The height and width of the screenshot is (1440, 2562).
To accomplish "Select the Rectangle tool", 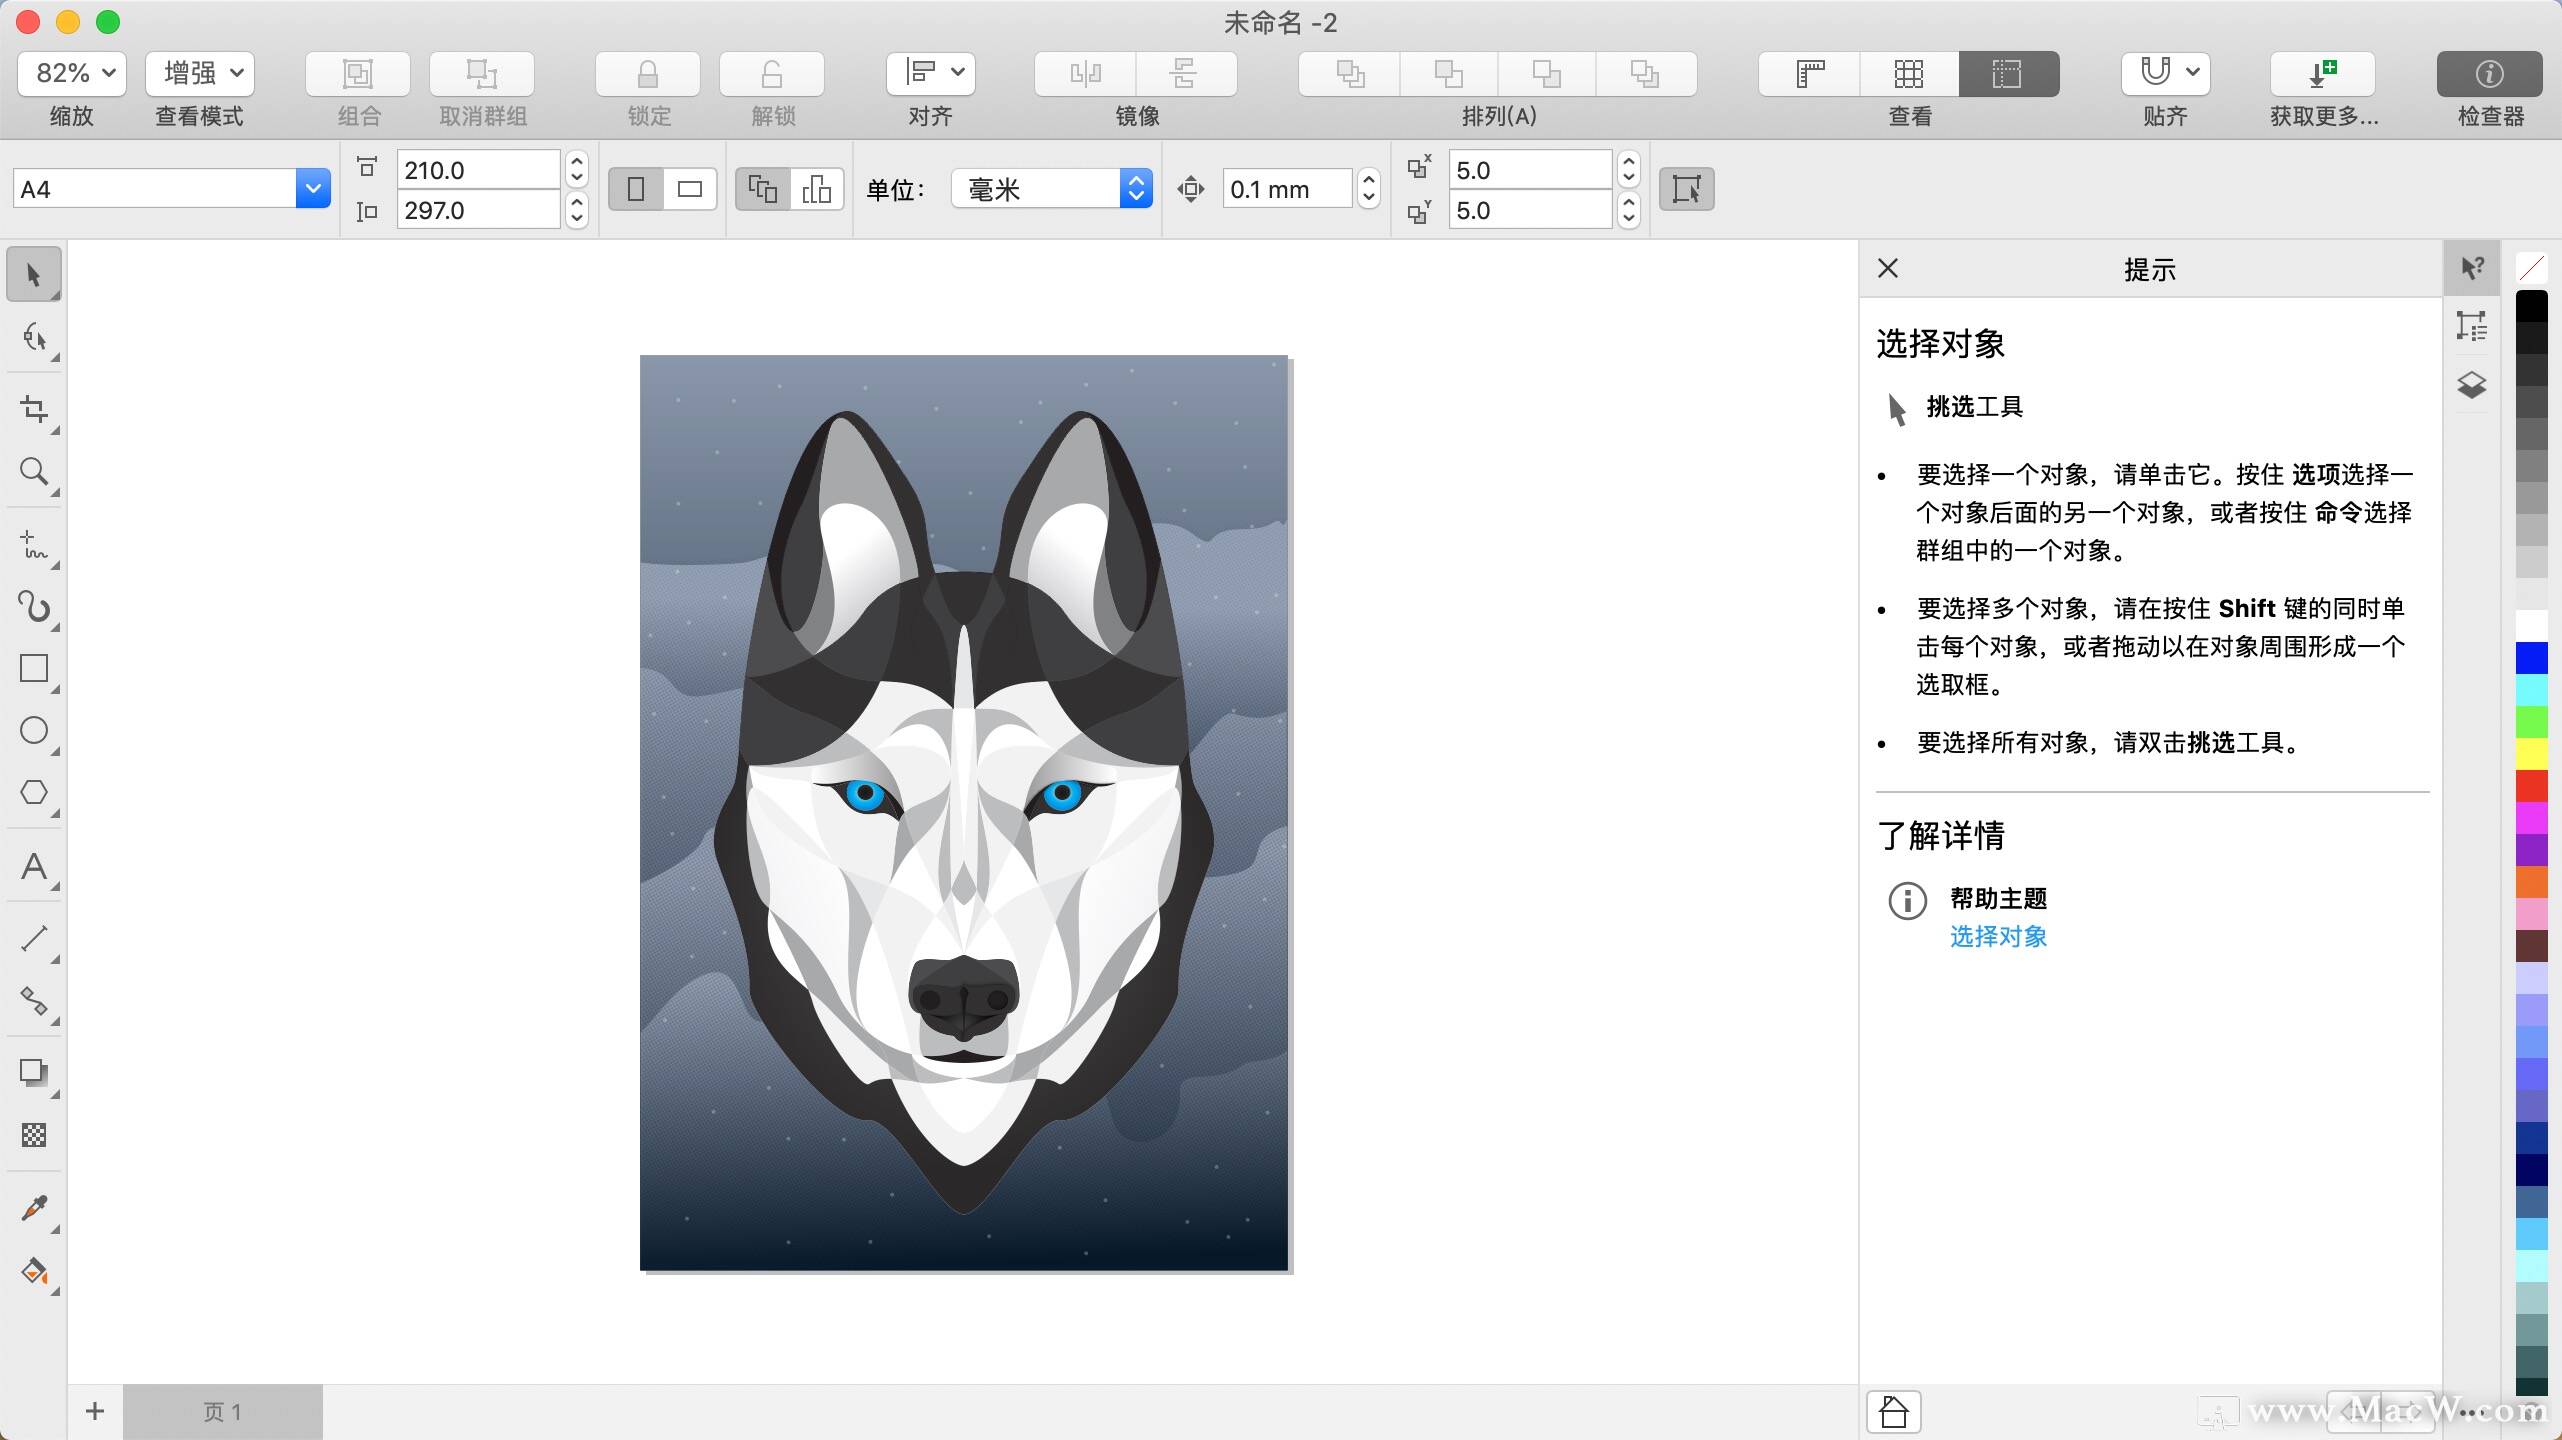I will click(34, 668).
